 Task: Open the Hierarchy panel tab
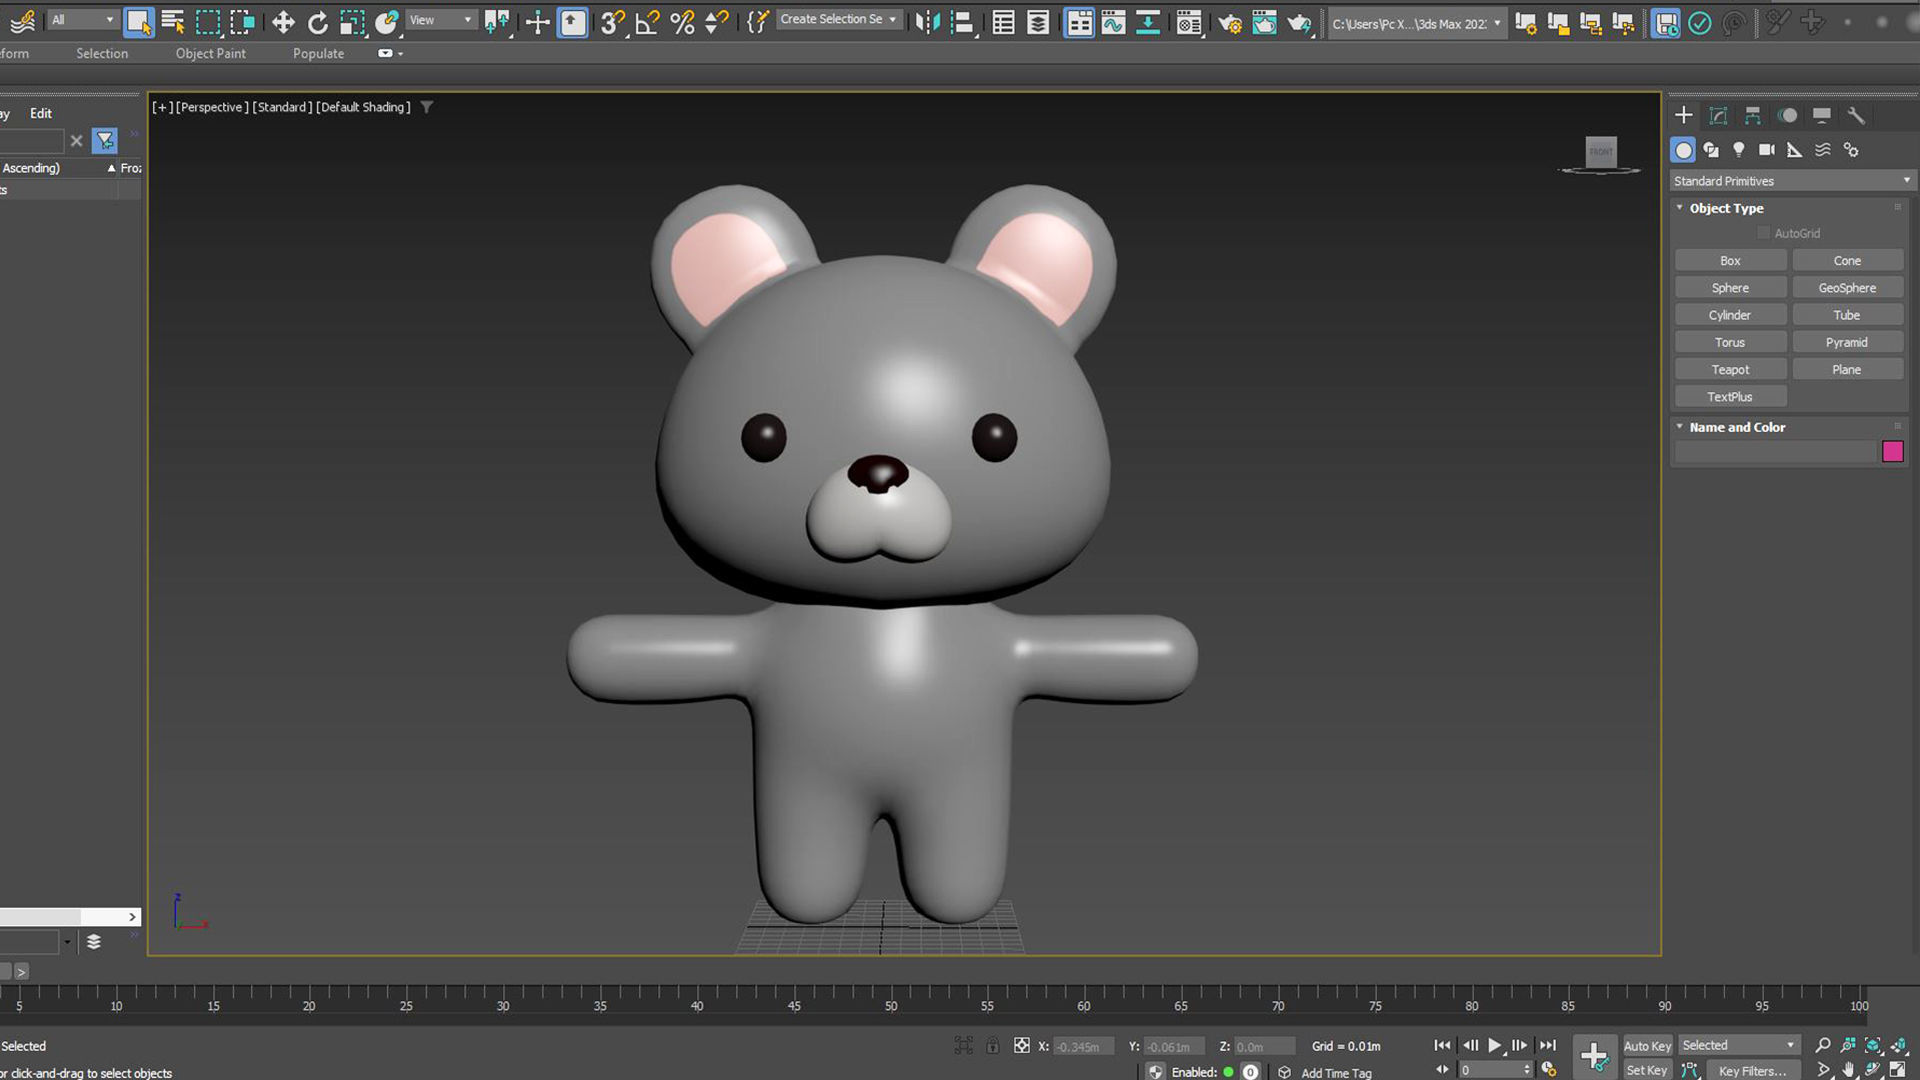click(1753, 116)
